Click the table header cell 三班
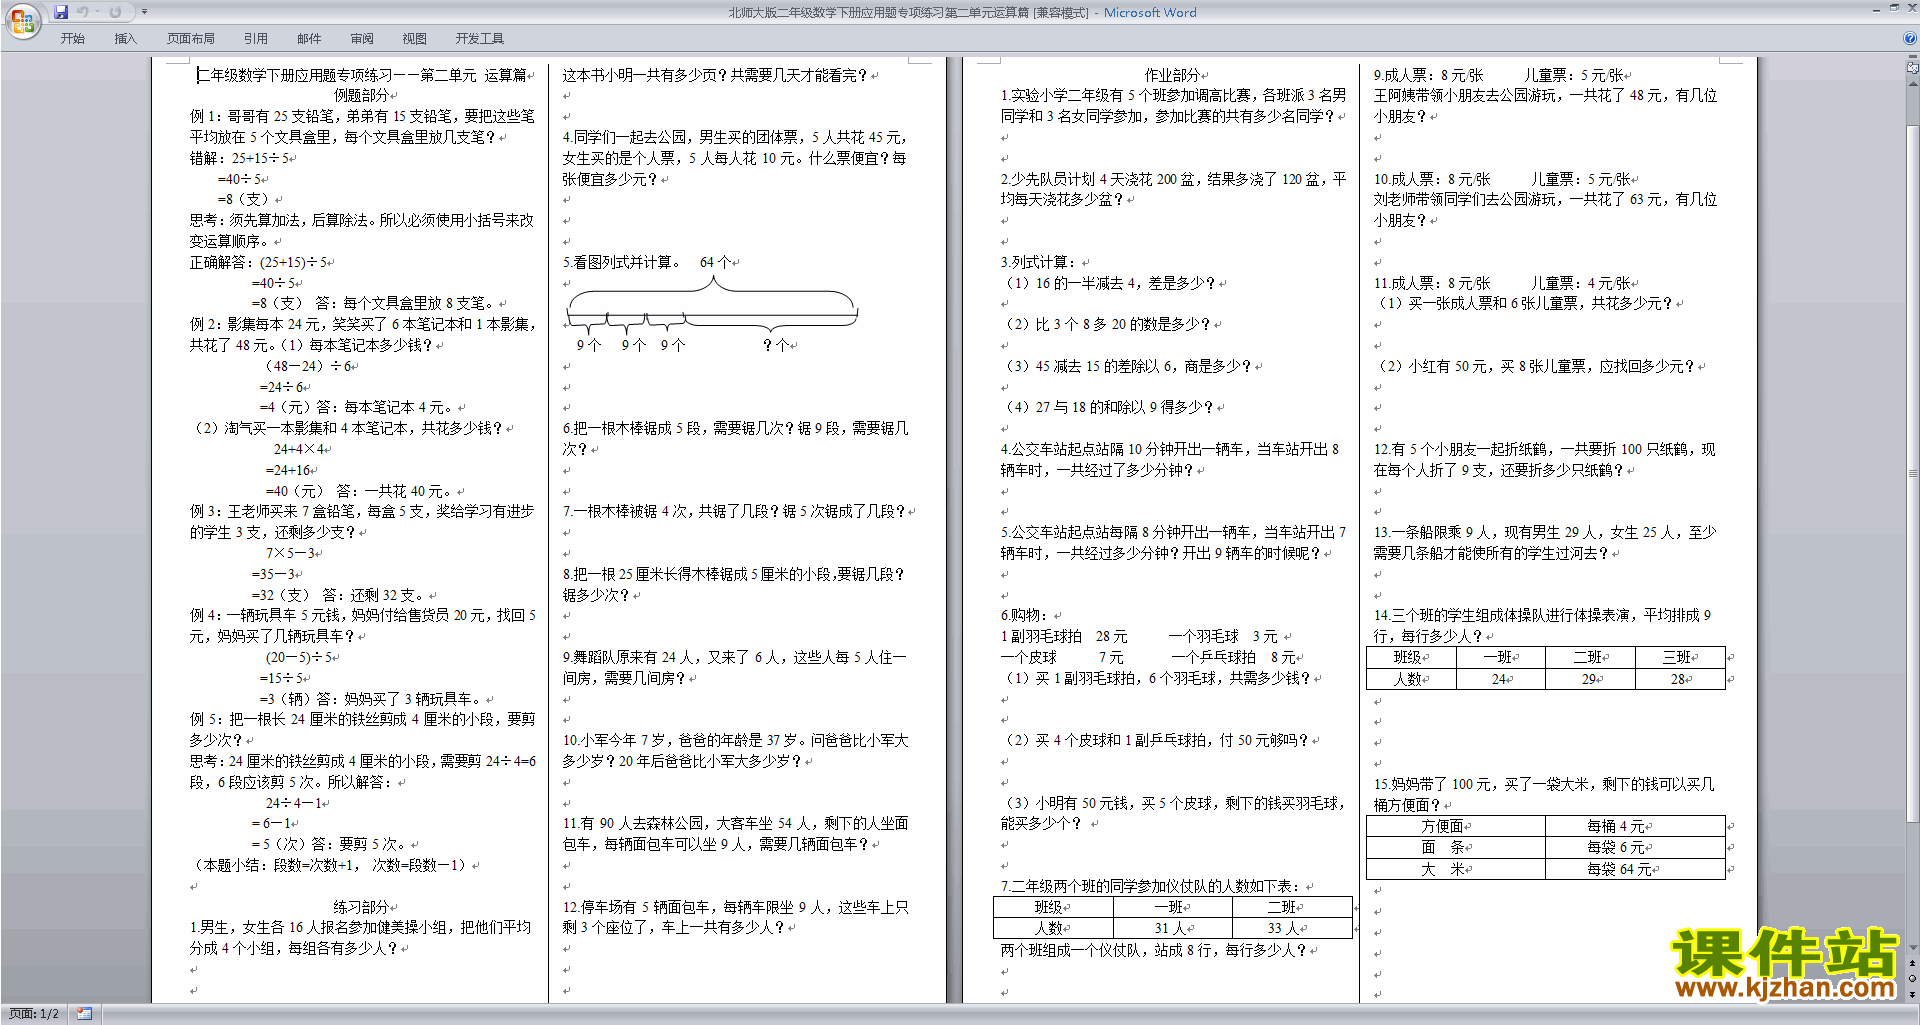The image size is (1920, 1025). (1680, 657)
